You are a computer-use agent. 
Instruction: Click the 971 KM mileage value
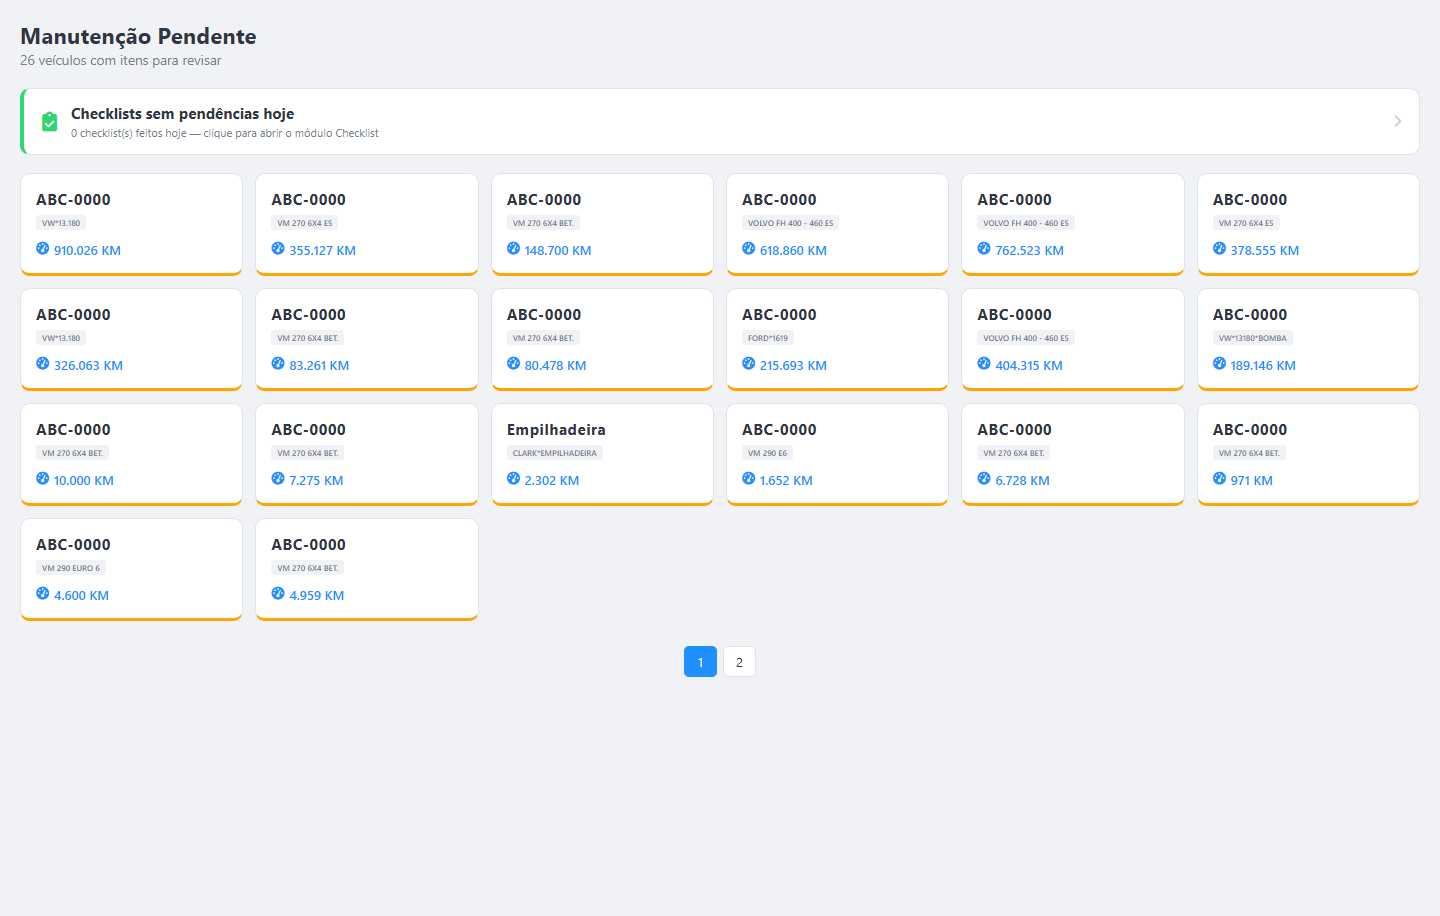[x=1252, y=481]
